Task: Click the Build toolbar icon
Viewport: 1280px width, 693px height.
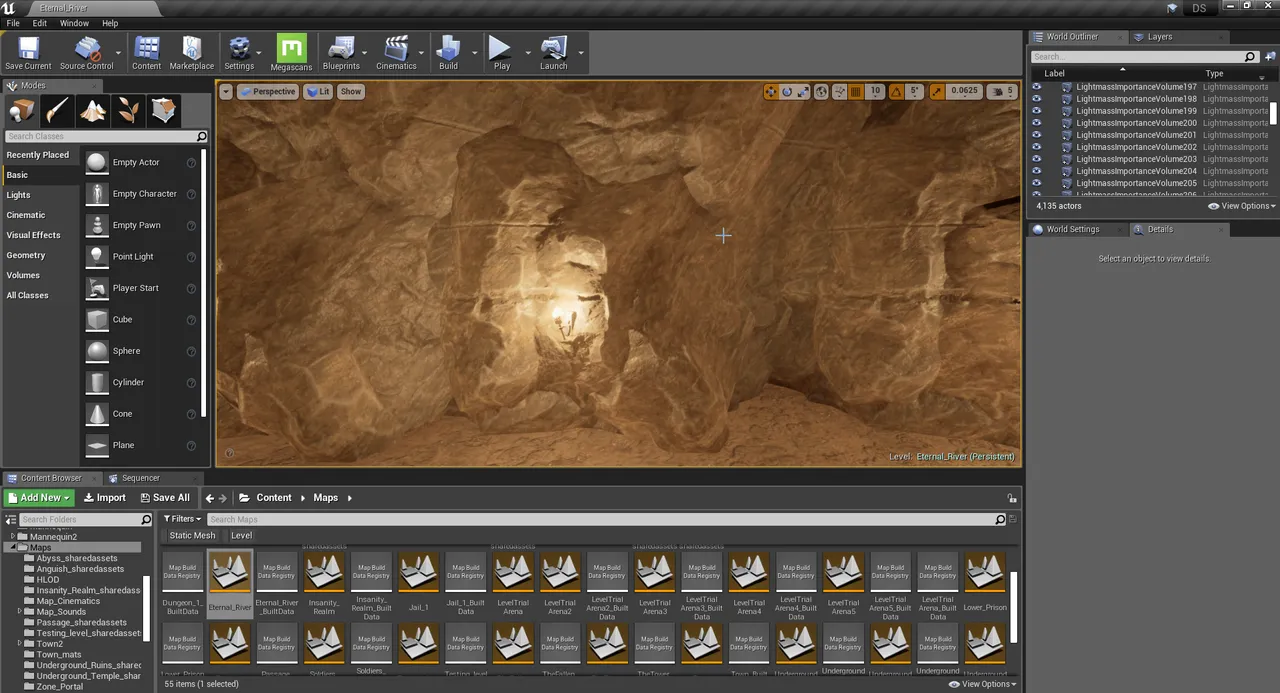Action: [x=448, y=52]
